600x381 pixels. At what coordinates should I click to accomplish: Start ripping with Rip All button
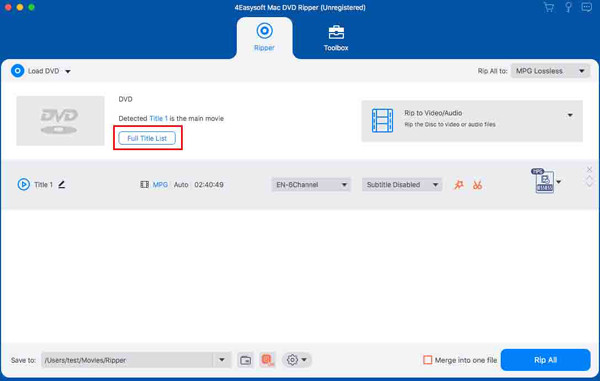coord(545,360)
